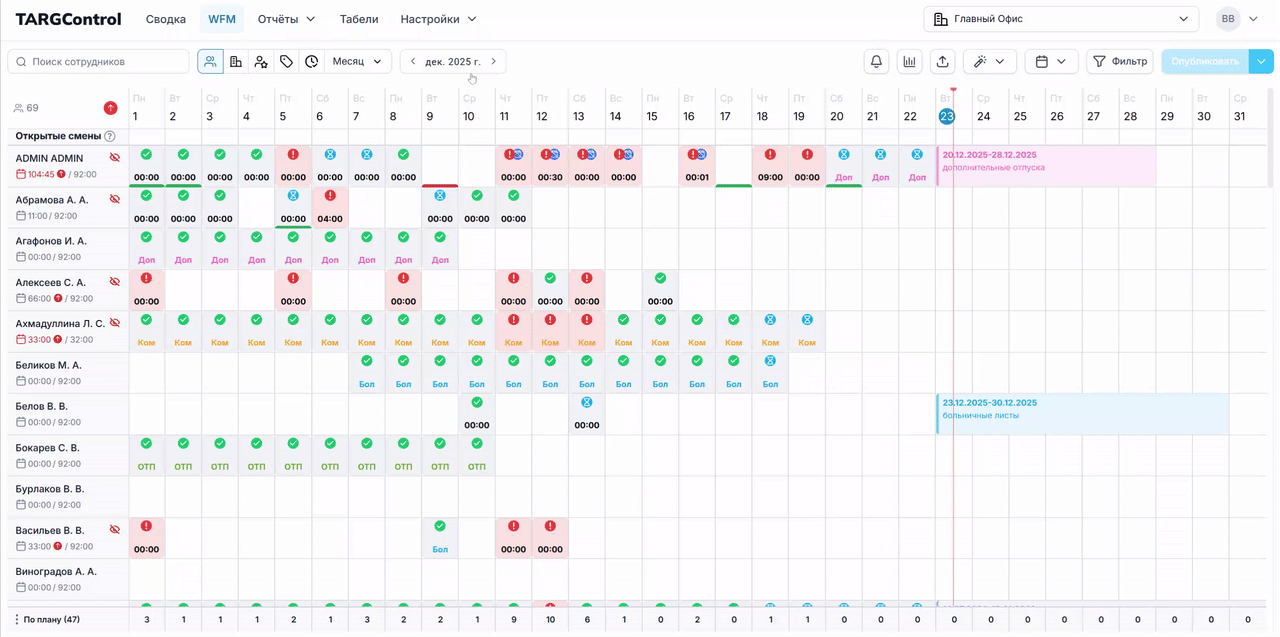This screenshot has height=637, width=1280.
Task: Open the magic wand tools dropdown
Action: pos(989,62)
